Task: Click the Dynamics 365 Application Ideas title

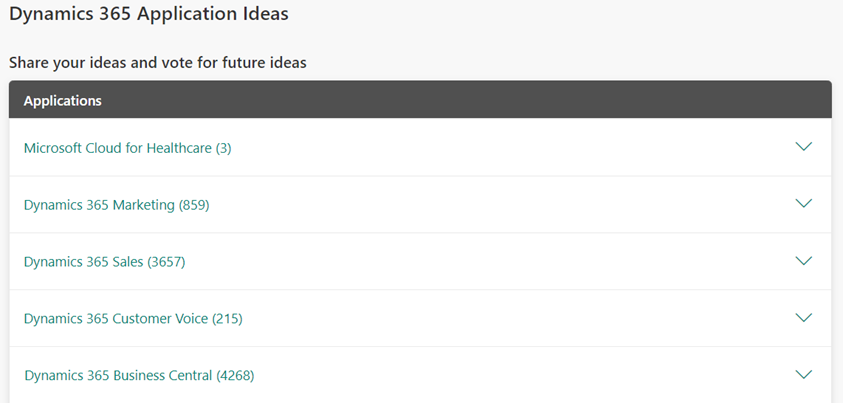Action: [x=149, y=15]
